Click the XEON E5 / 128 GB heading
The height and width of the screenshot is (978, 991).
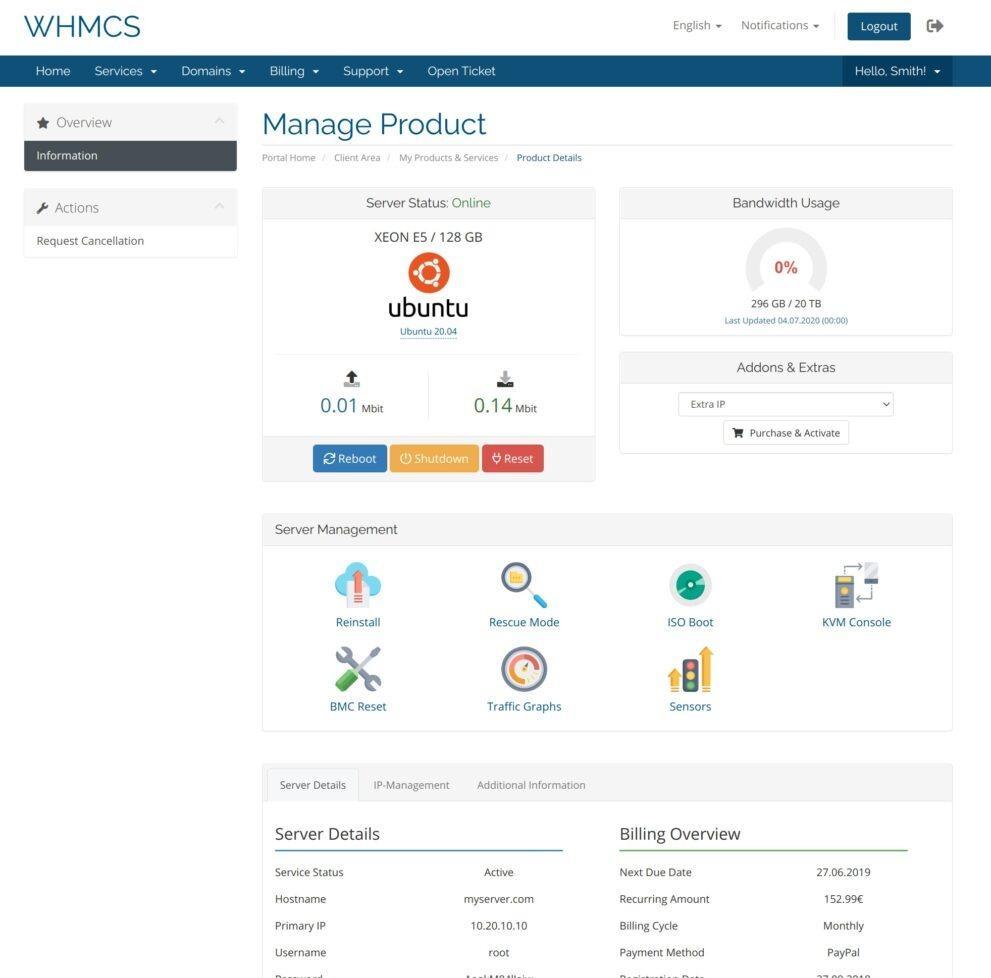(x=429, y=237)
